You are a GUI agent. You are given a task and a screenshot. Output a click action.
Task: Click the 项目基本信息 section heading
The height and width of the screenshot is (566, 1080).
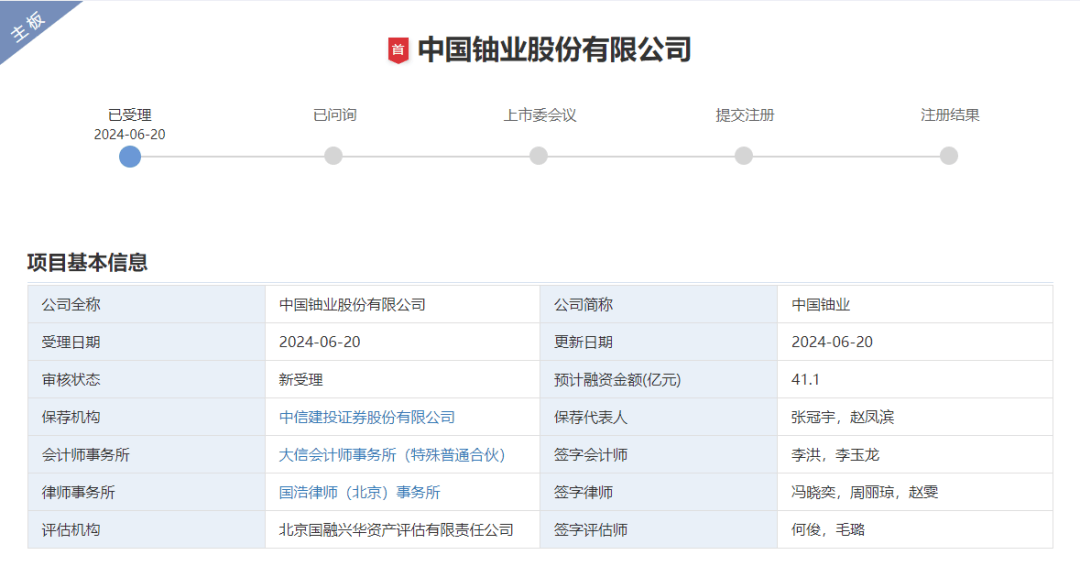tap(88, 263)
